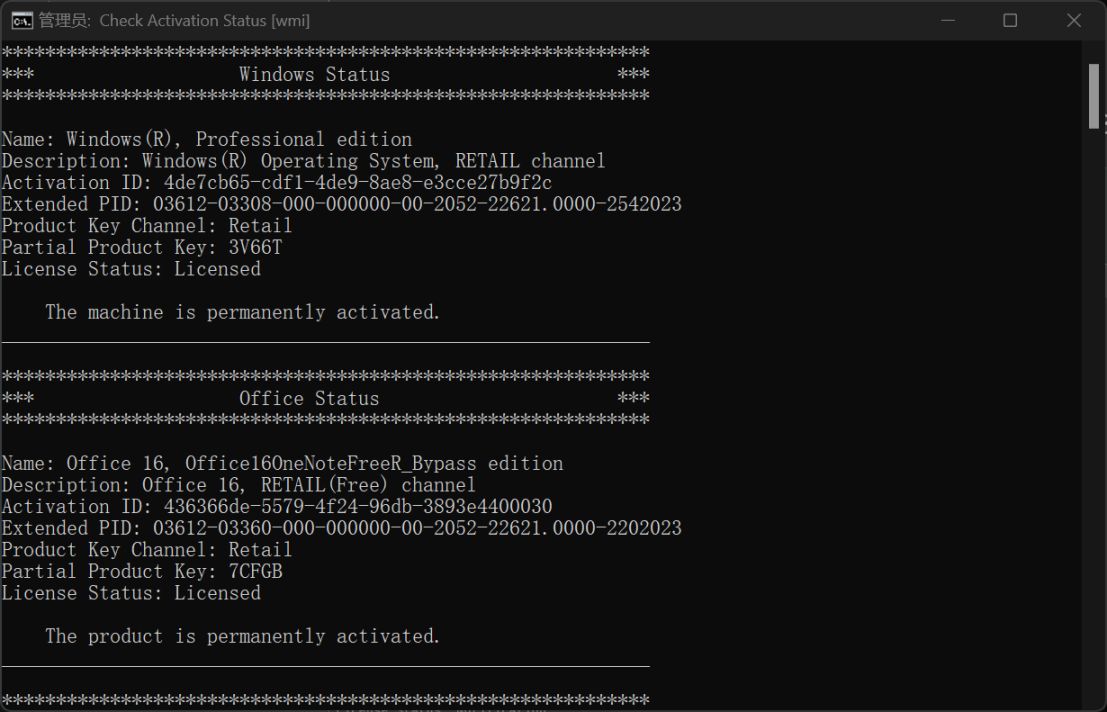Click the Office Extended PID line
Image resolution: width=1107 pixels, height=712 pixels.
341,528
